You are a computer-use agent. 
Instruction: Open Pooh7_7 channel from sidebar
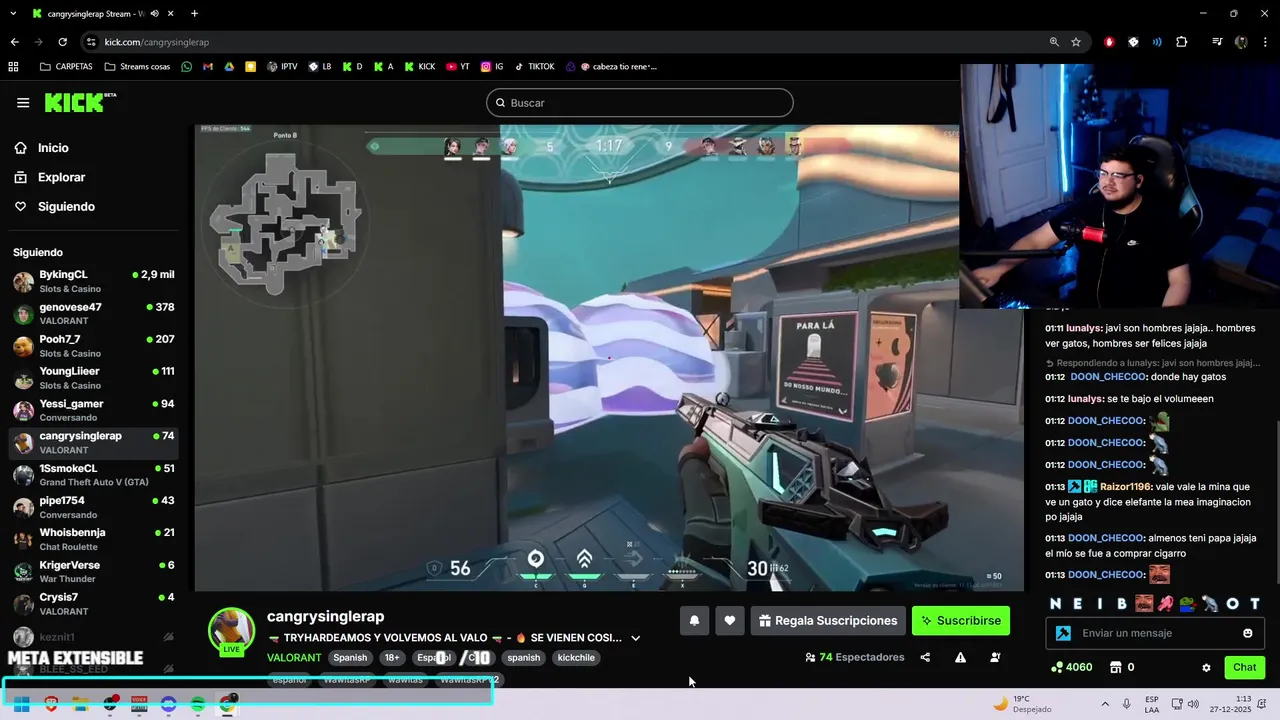coord(94,346)
